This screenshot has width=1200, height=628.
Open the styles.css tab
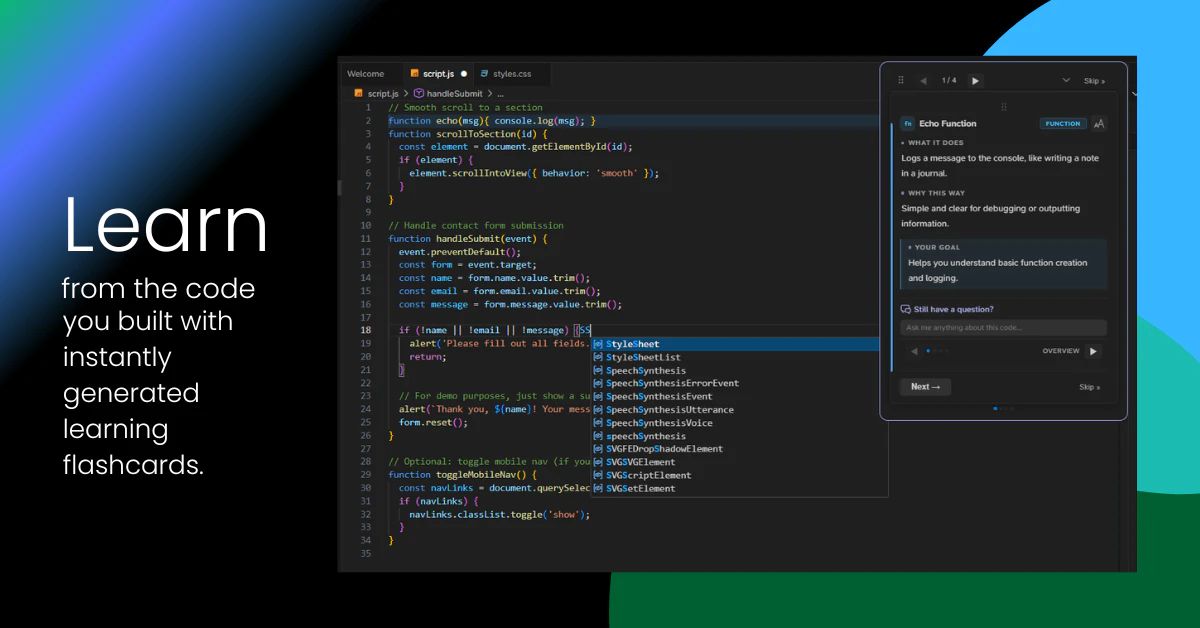tap(511, 74)
